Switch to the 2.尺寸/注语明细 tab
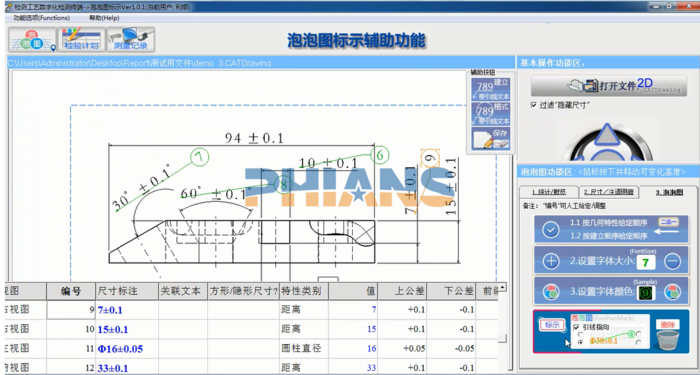The image size is (700, 375). pyautogui.click(x=608, y=192)
